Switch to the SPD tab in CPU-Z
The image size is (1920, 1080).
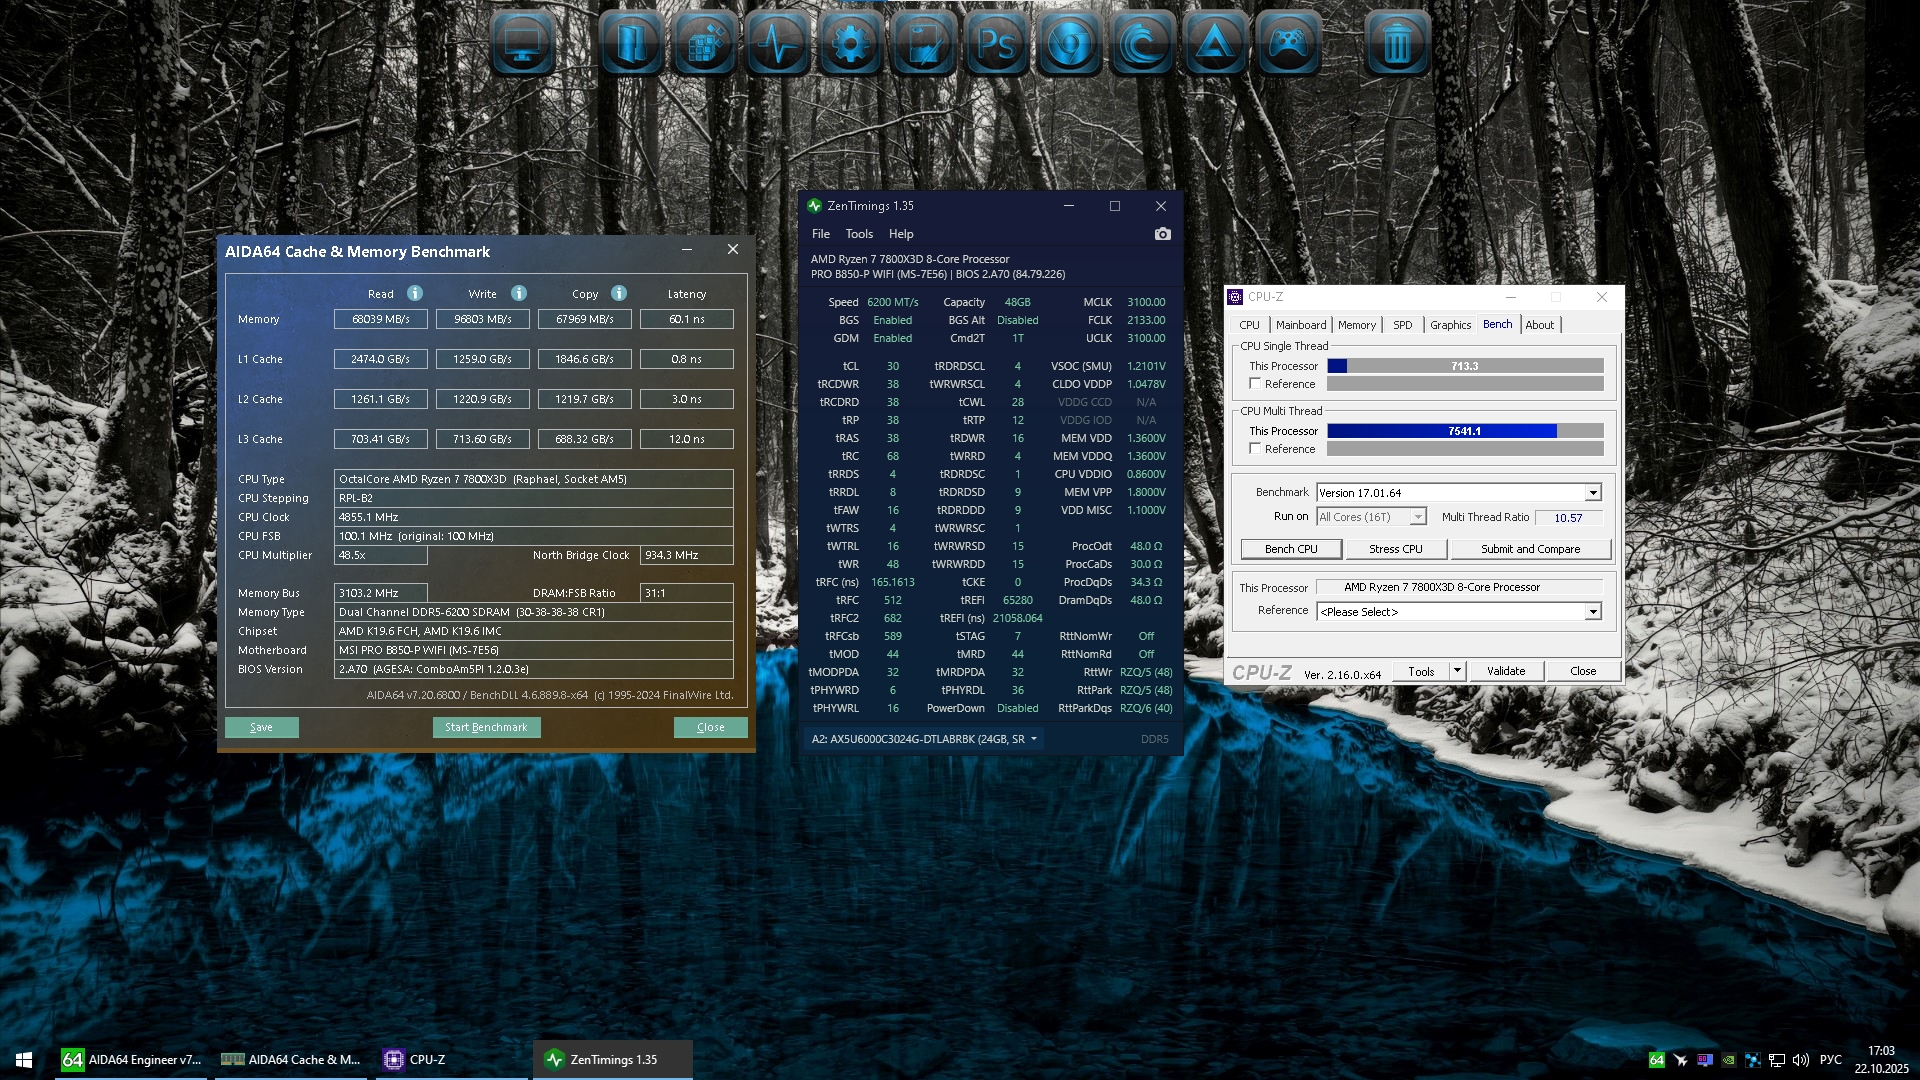click(x=1402, y=325)
